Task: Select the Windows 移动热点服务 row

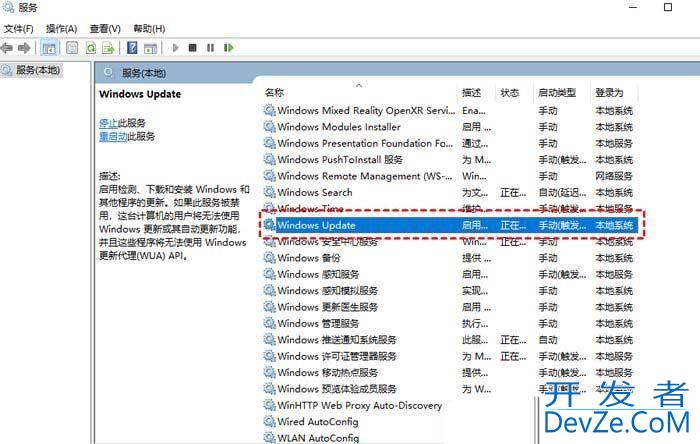Action: tap(448, 372)
